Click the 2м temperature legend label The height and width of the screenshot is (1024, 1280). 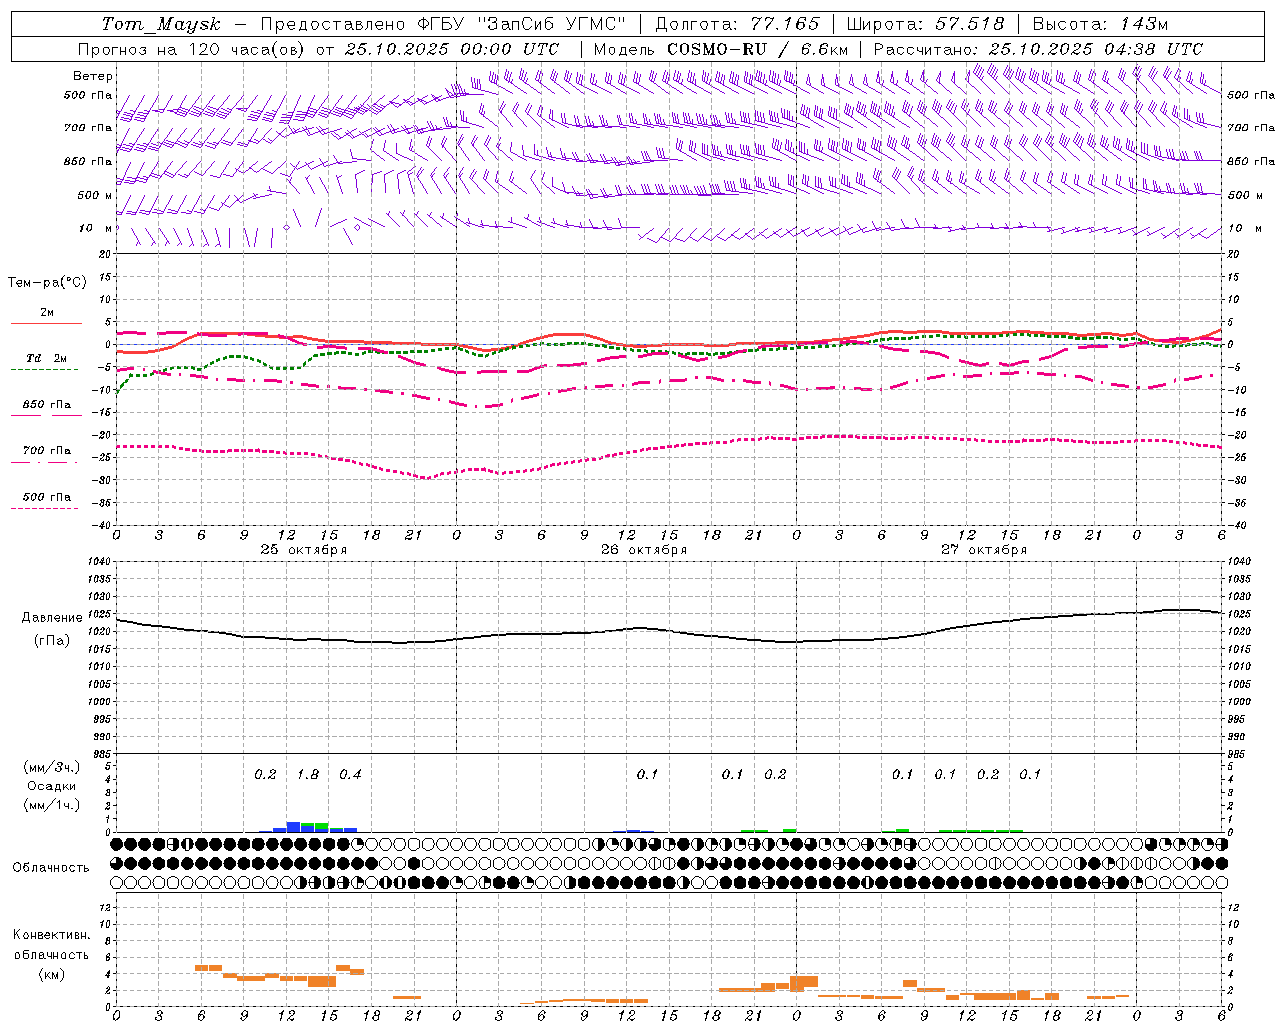(47, 312)
